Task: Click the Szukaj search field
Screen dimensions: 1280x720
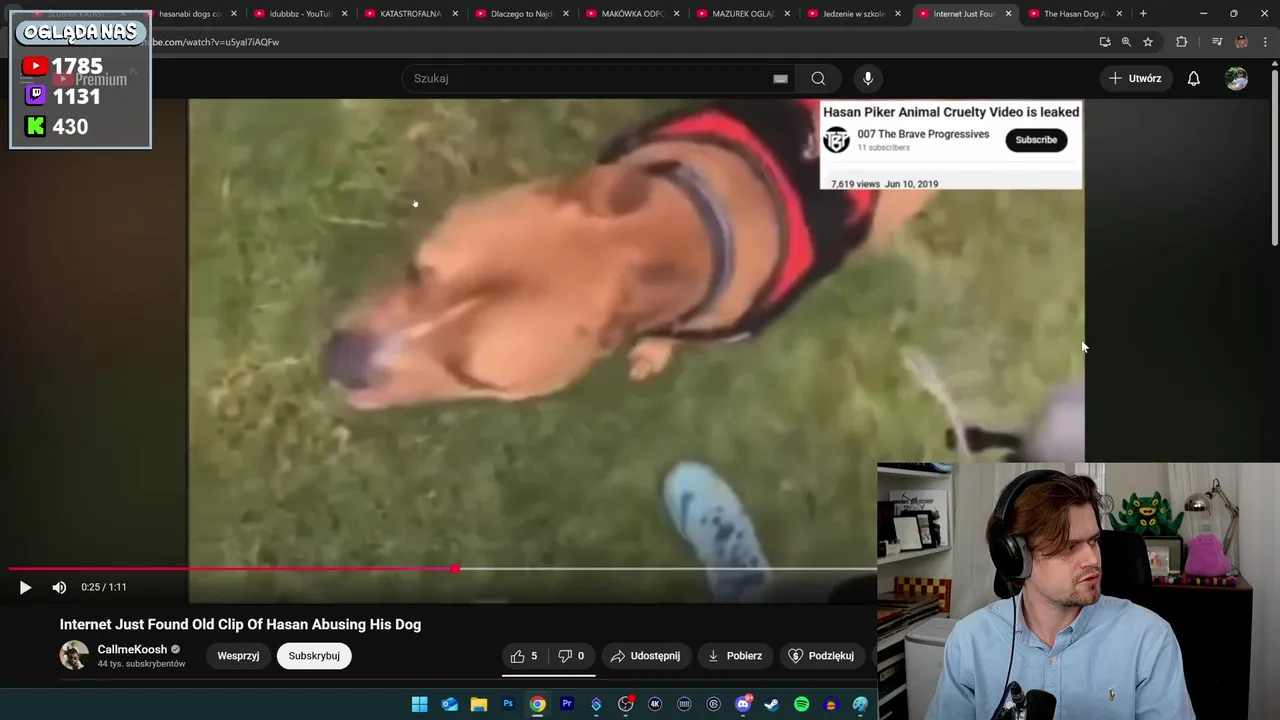Action: pos(600,78)
